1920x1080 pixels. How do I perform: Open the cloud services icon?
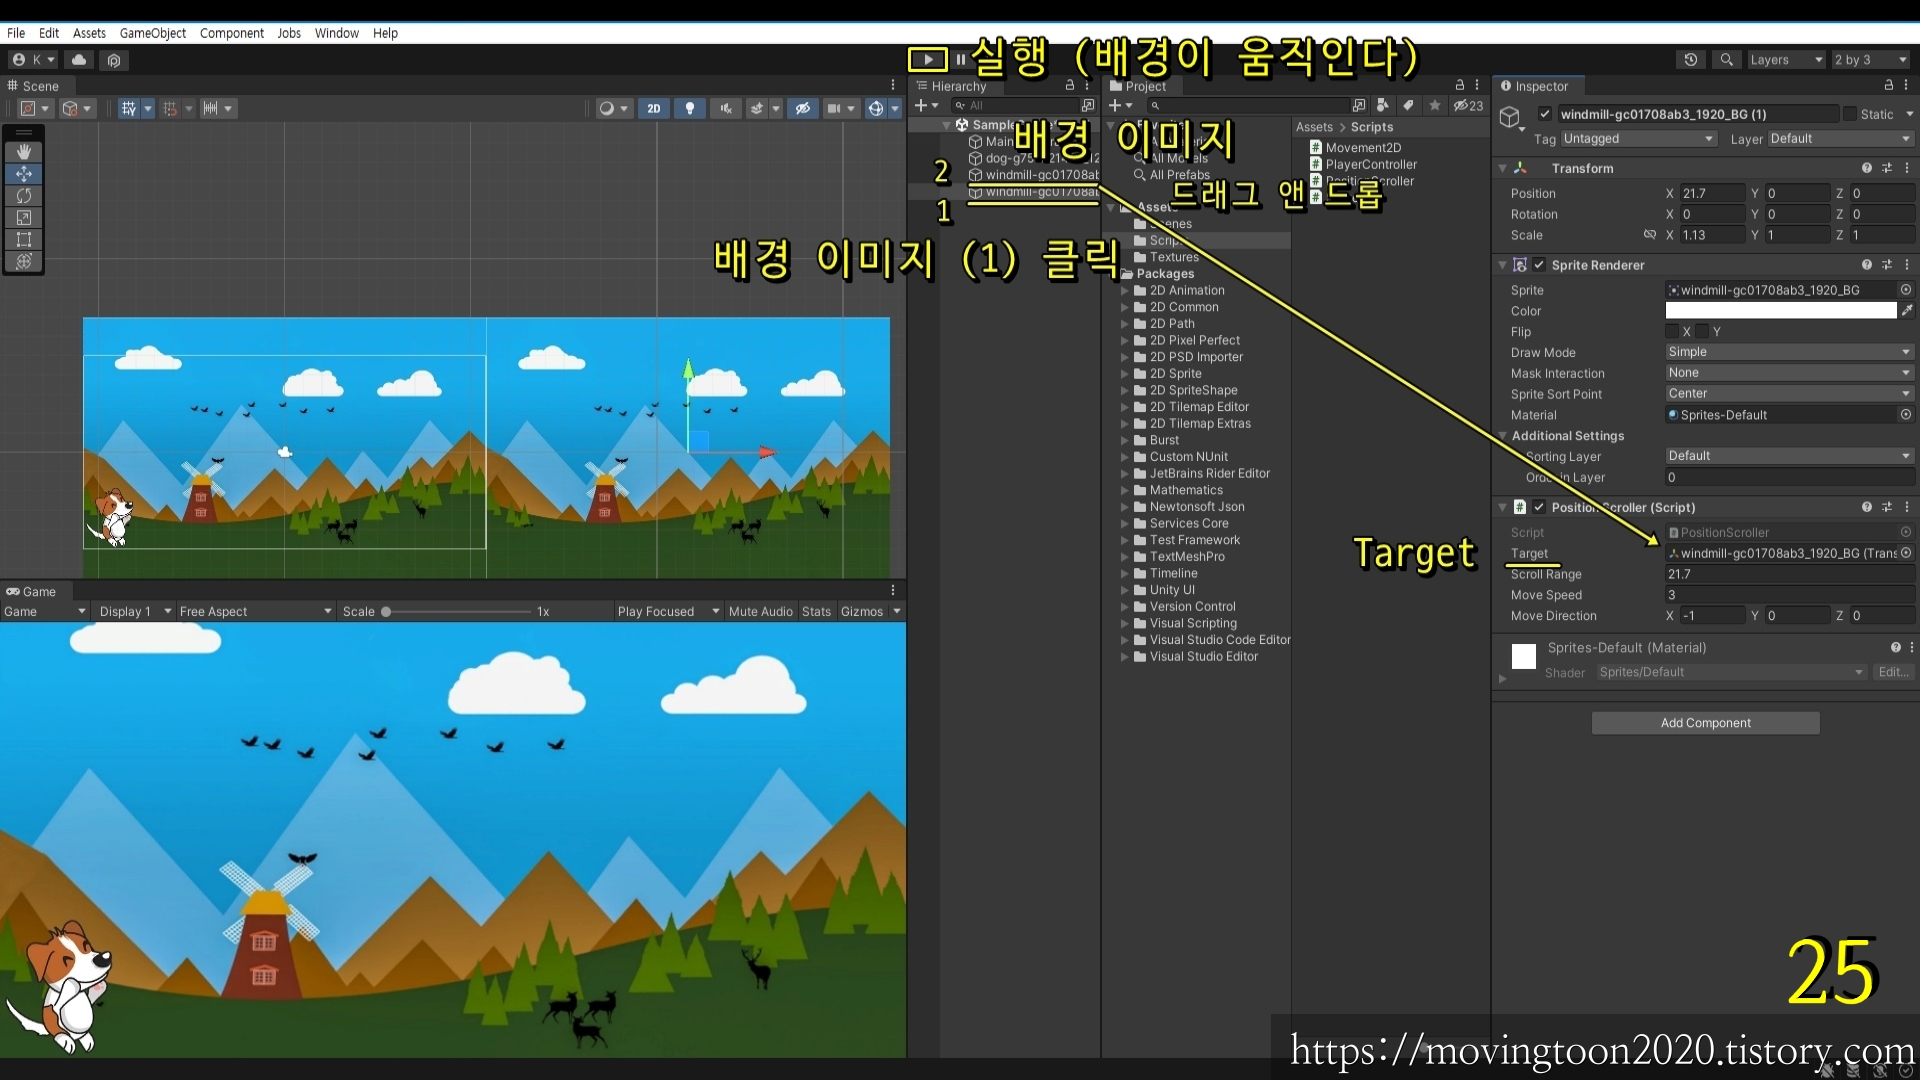[x=79, y=60]
